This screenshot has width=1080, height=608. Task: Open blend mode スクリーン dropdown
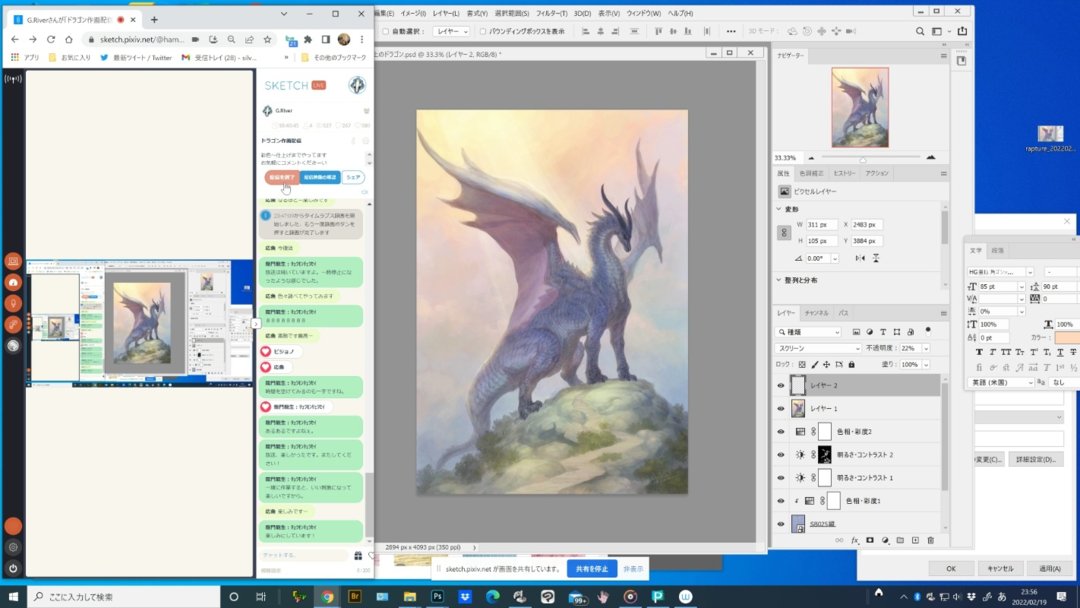coord(818,348)
